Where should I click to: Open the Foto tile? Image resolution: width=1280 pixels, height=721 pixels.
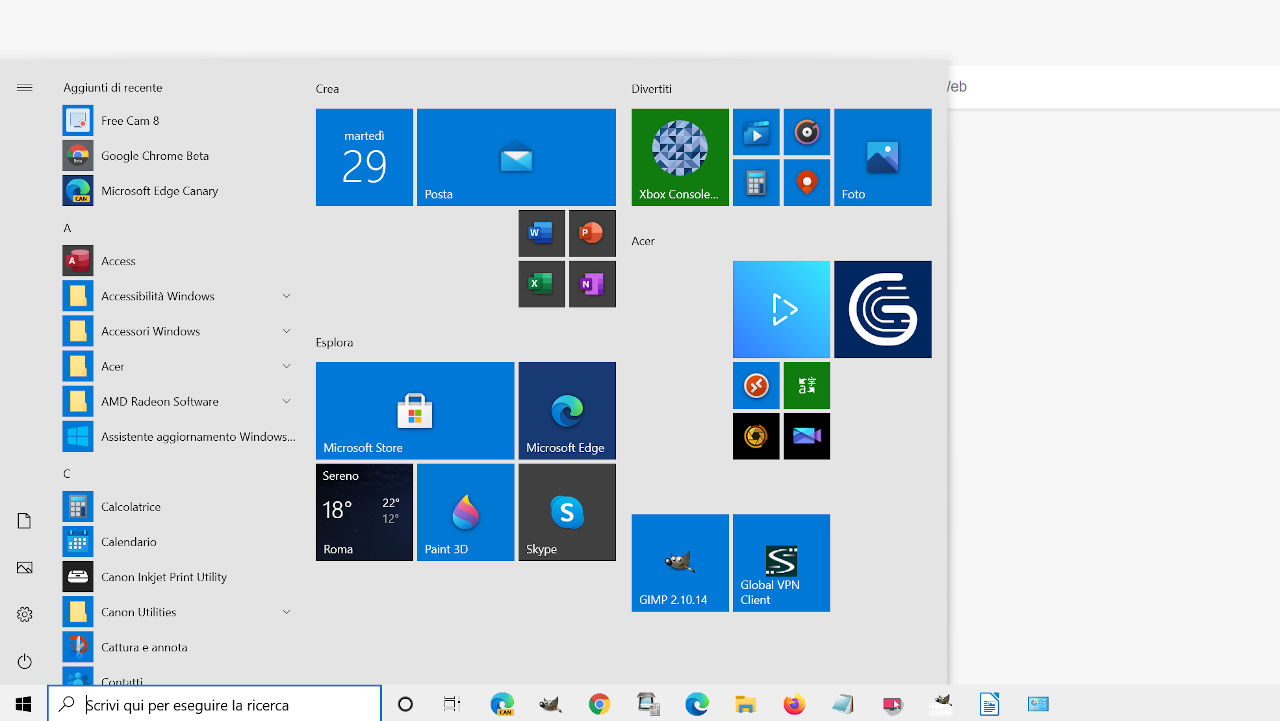click(883, 157)
